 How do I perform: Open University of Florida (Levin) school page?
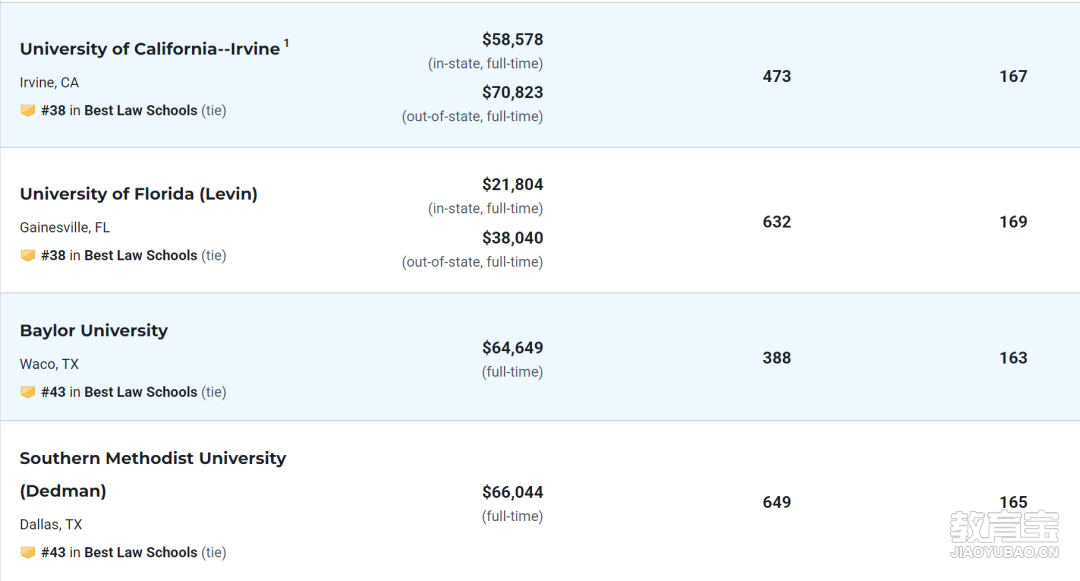138,194
